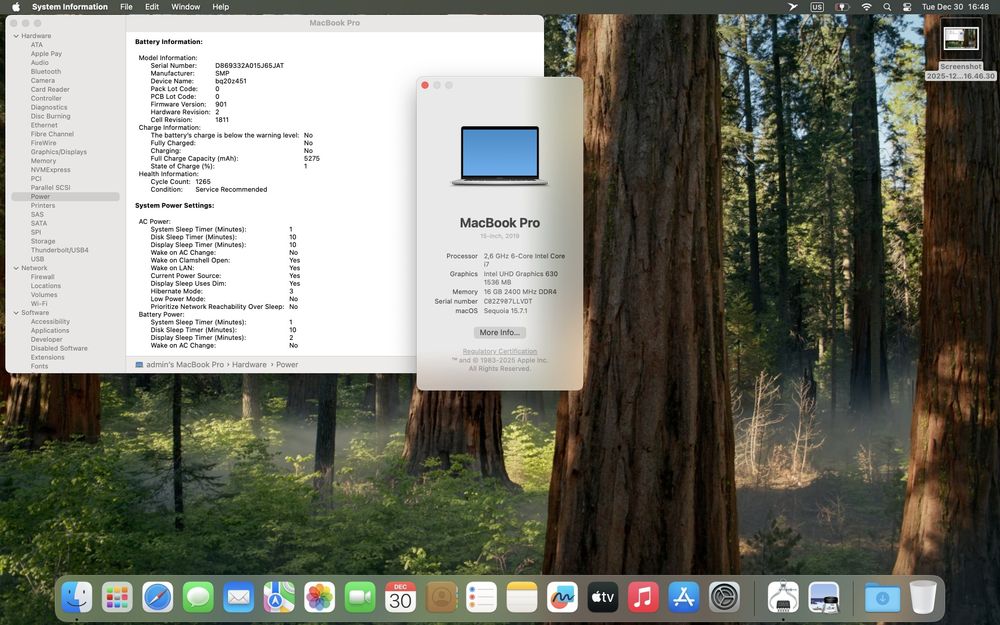This screenshot has width=1000, height=625.
Task: Select Graphics/Displays in the sidebar
Action: click(x=59, y=152)
